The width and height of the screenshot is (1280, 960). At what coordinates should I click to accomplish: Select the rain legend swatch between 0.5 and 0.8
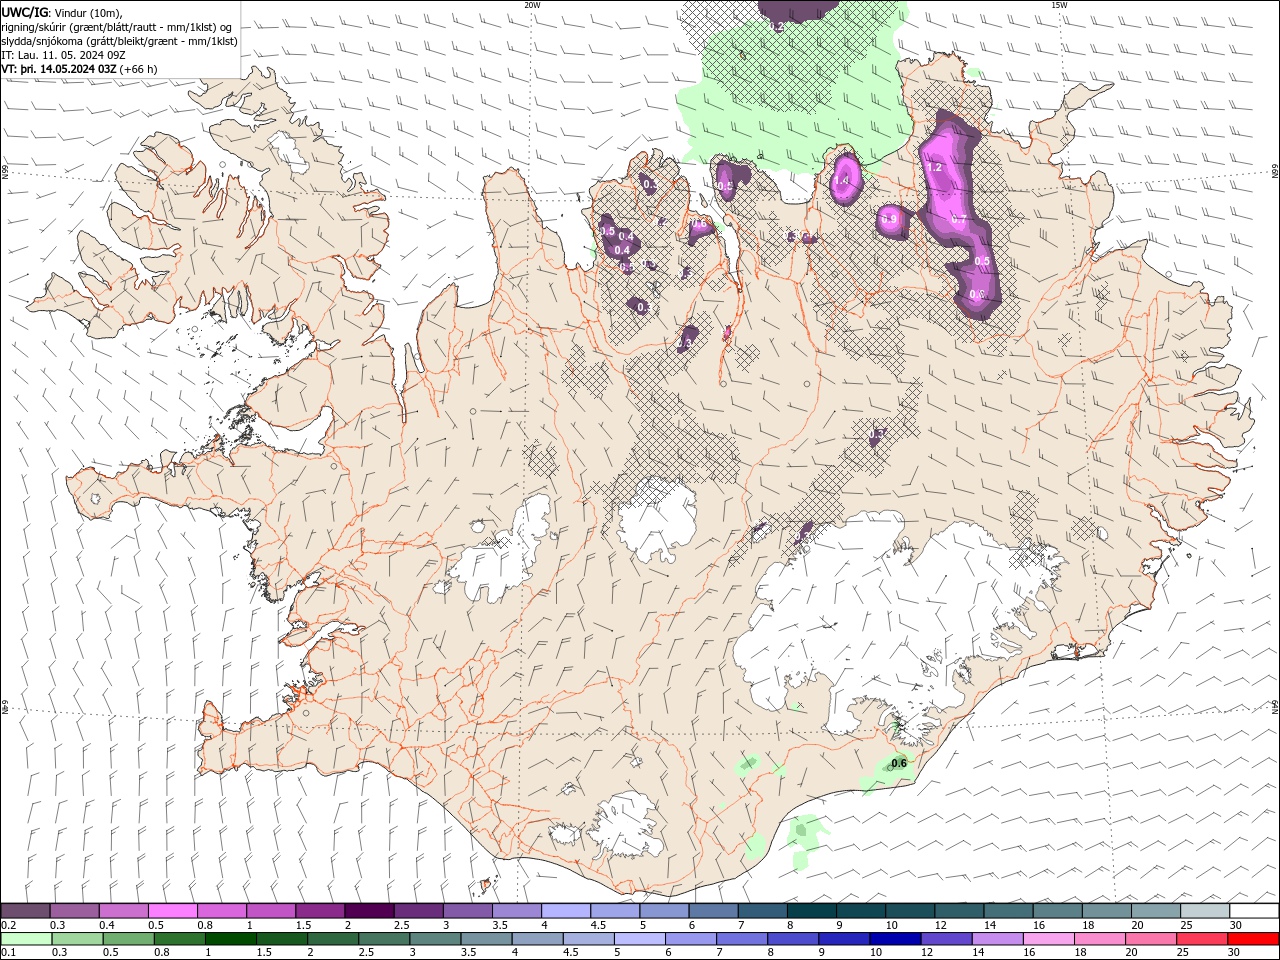(x=129, y=939)
